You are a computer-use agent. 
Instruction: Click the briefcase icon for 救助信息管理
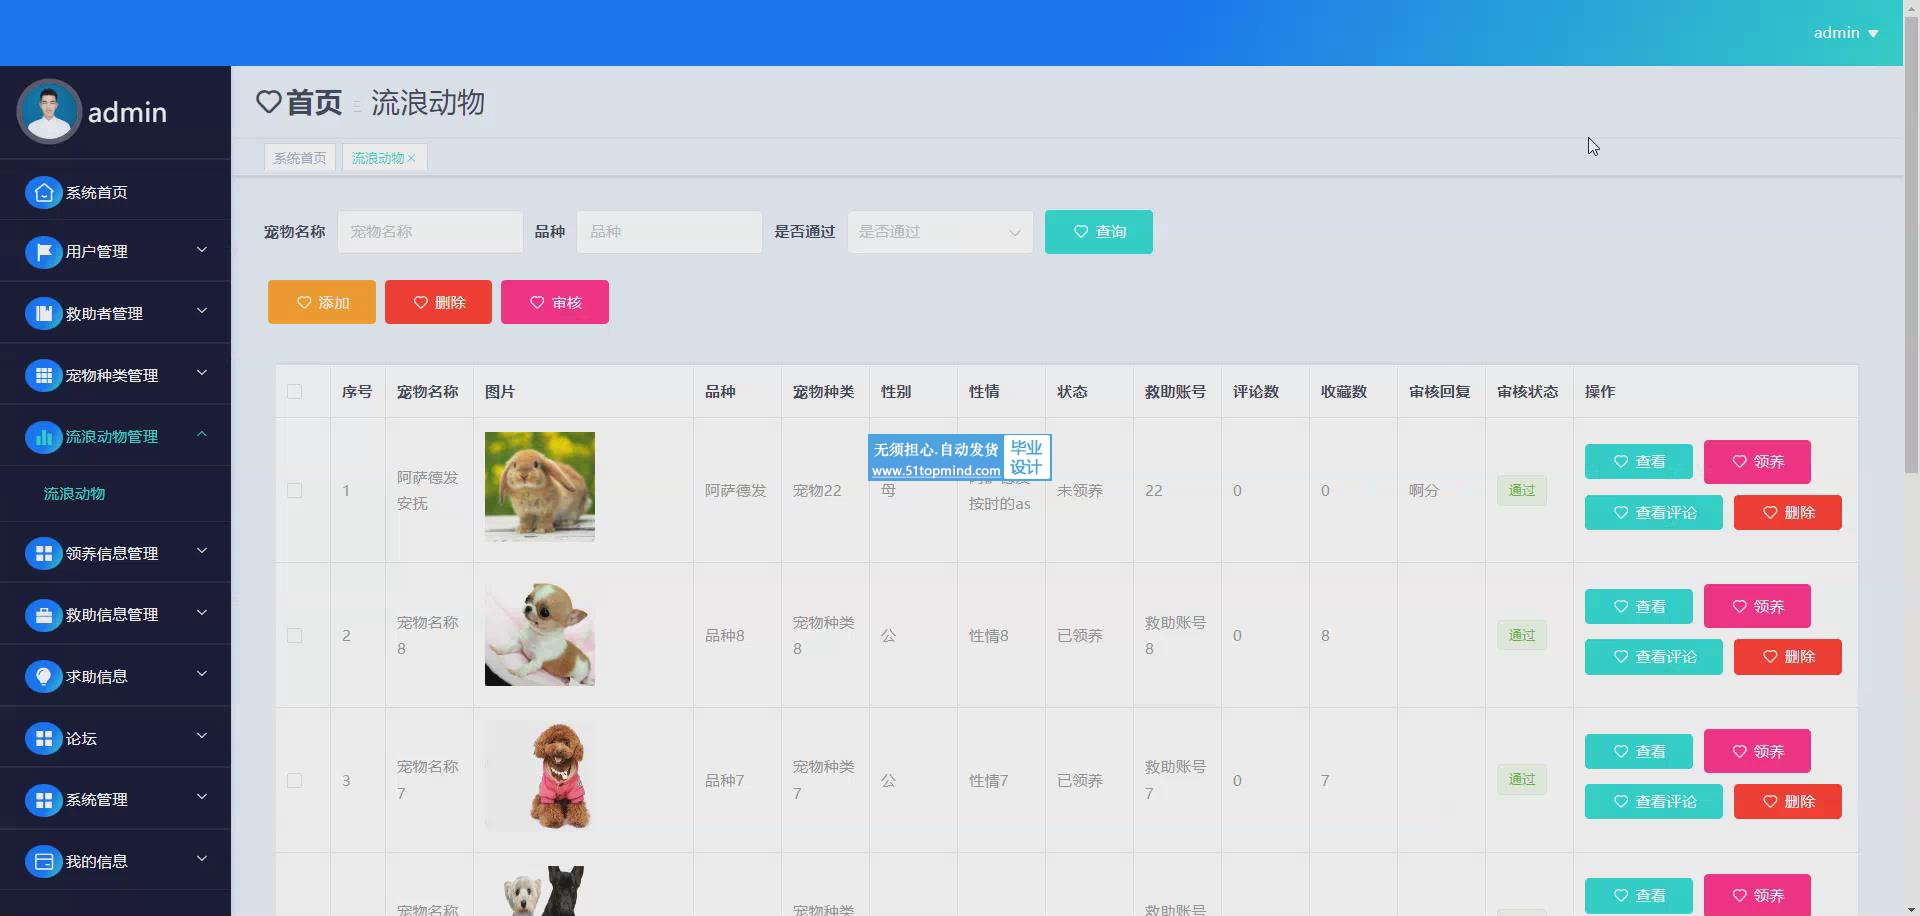[x=43, y=615]
